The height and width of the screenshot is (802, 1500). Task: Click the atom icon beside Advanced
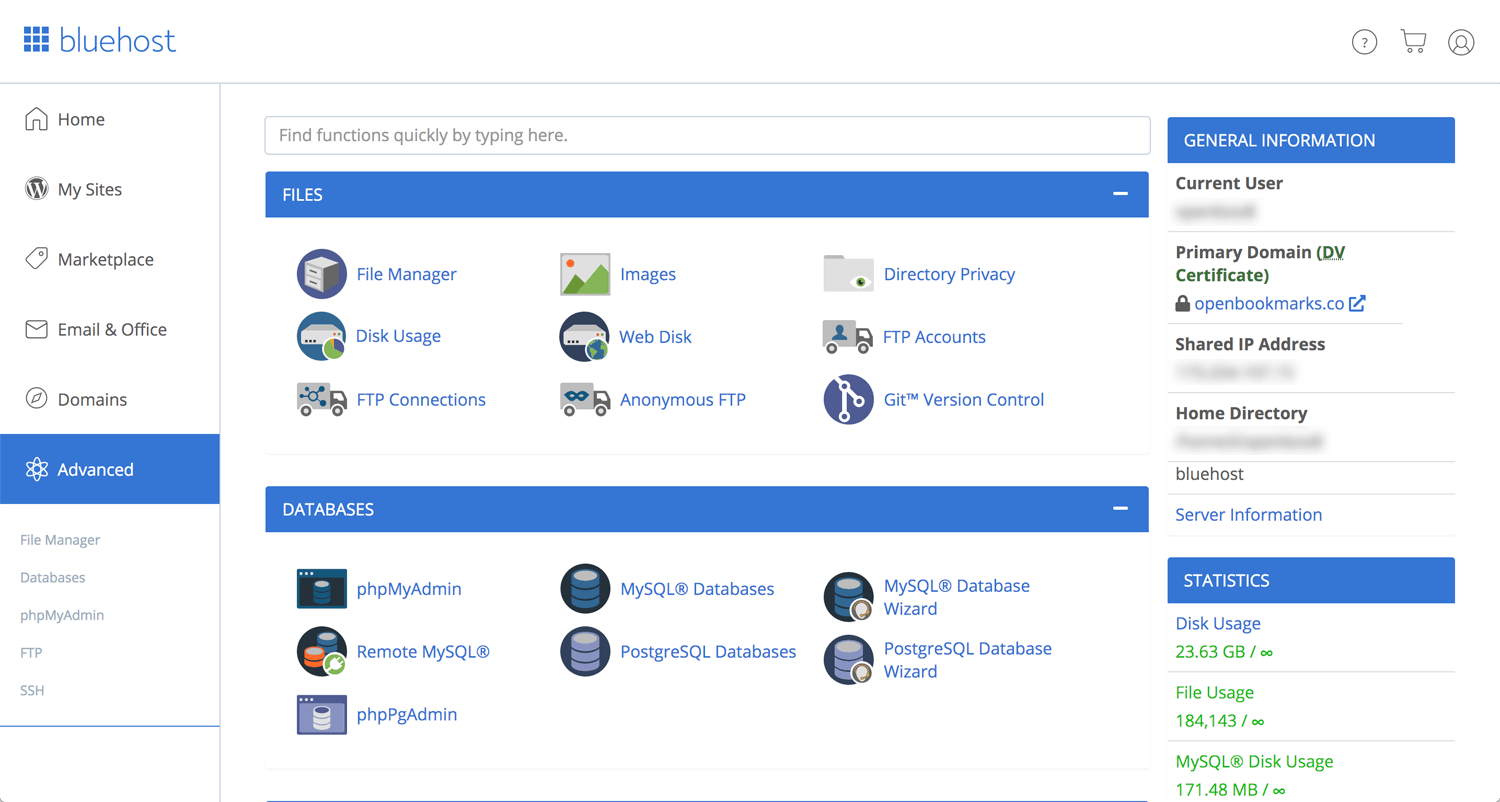(x=36, y=469)
